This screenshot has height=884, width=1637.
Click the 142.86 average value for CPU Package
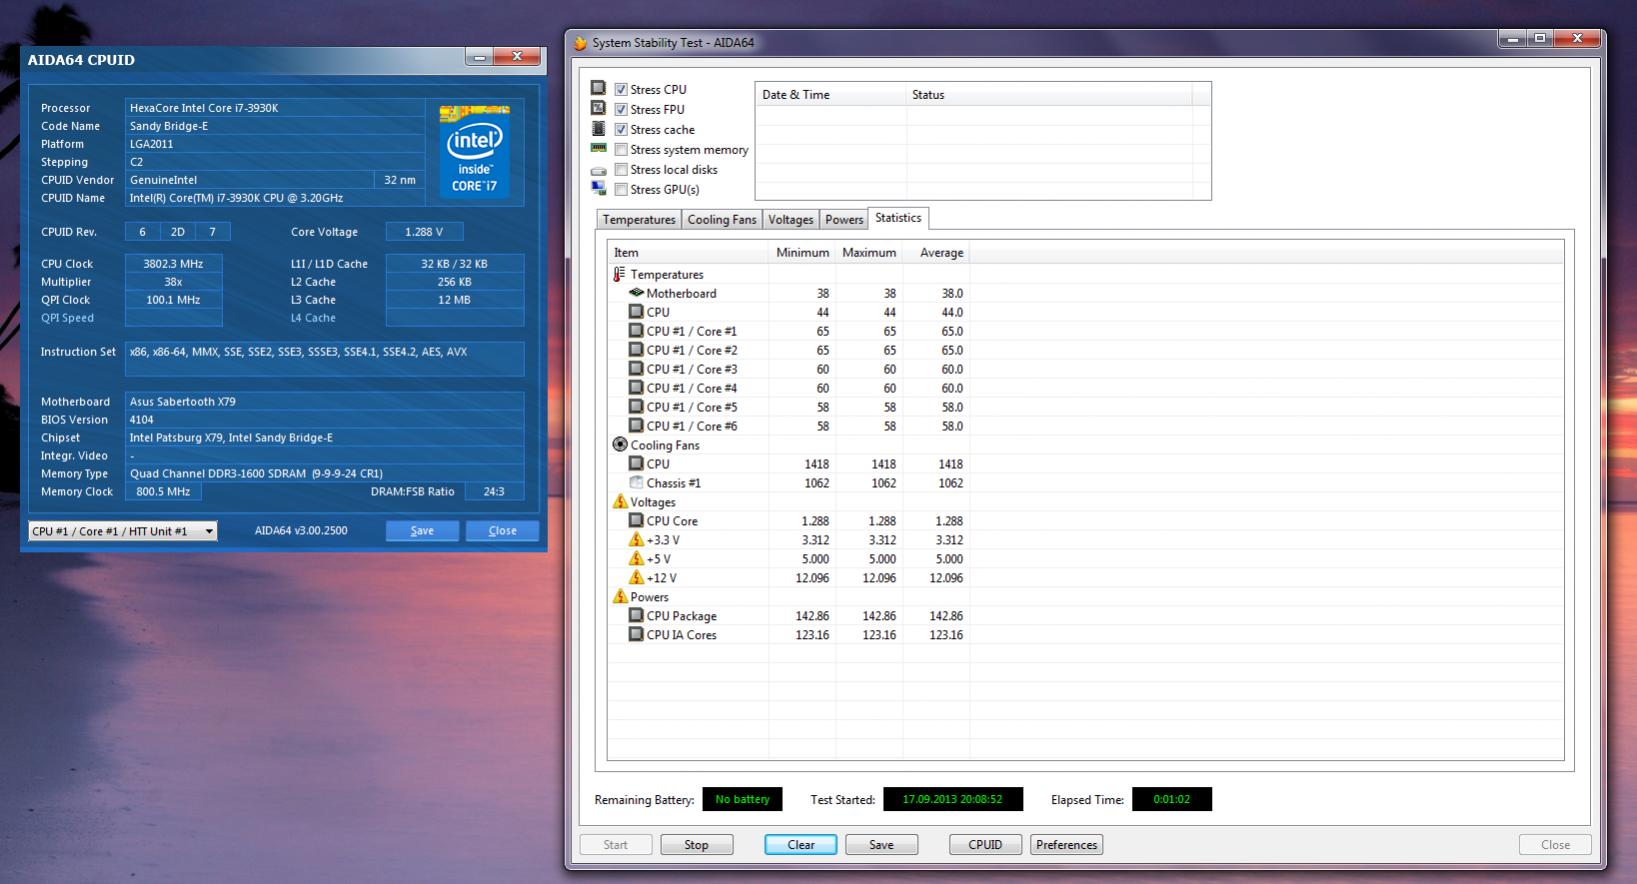pos(946,616)
